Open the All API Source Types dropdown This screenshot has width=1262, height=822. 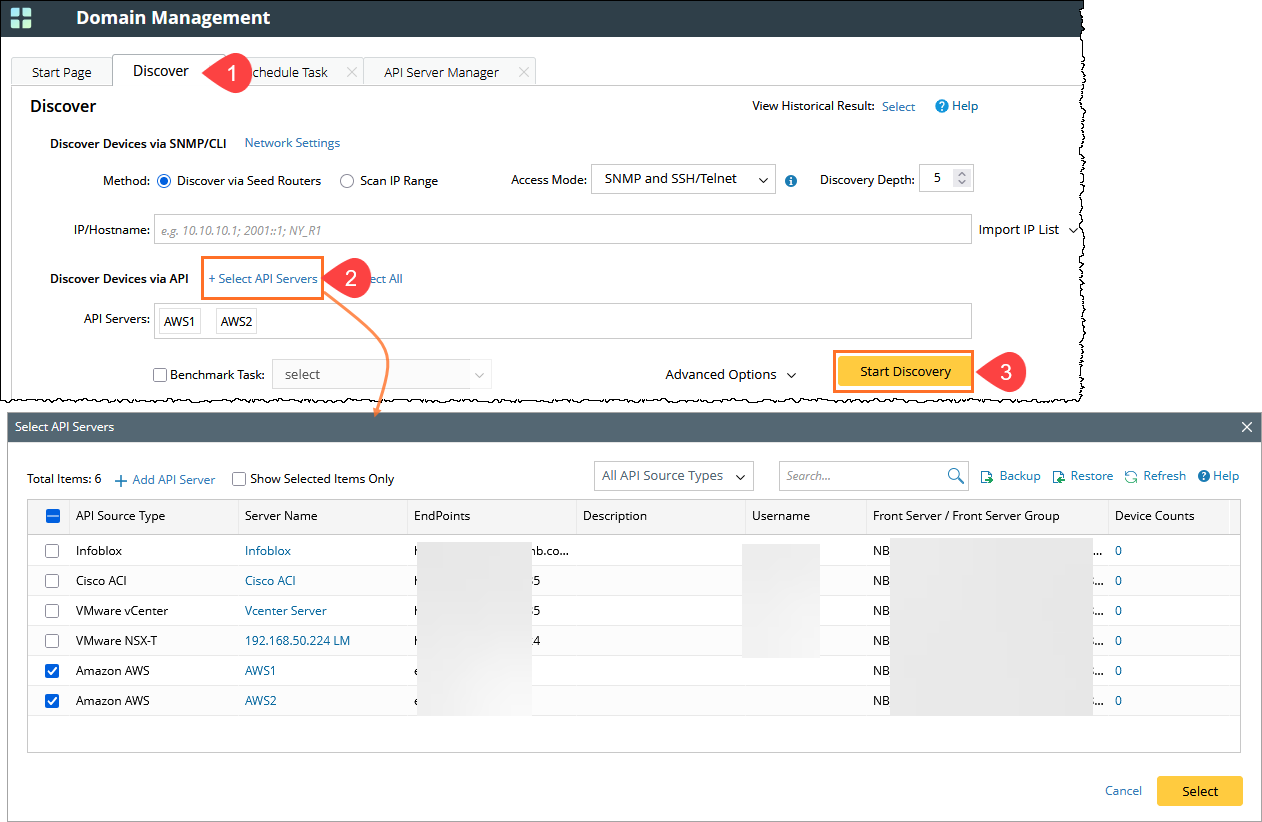673,475
